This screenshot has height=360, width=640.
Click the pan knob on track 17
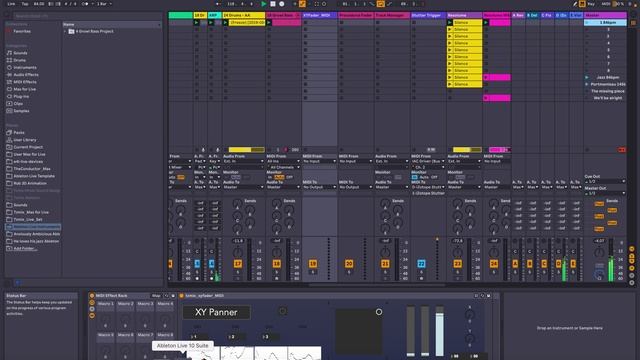pyautogui.click(x=238, y=252)
